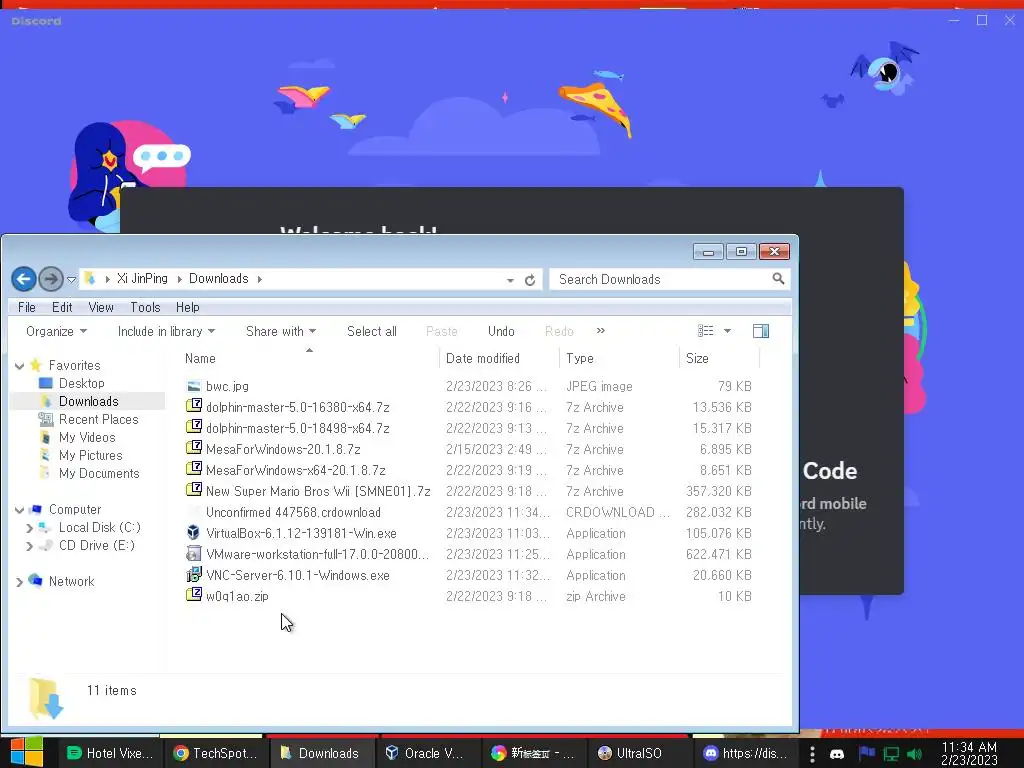The width and height of the screenshot is (1024, 768).
Task: Open My Videos in sidebar
Action: (87, 438)
